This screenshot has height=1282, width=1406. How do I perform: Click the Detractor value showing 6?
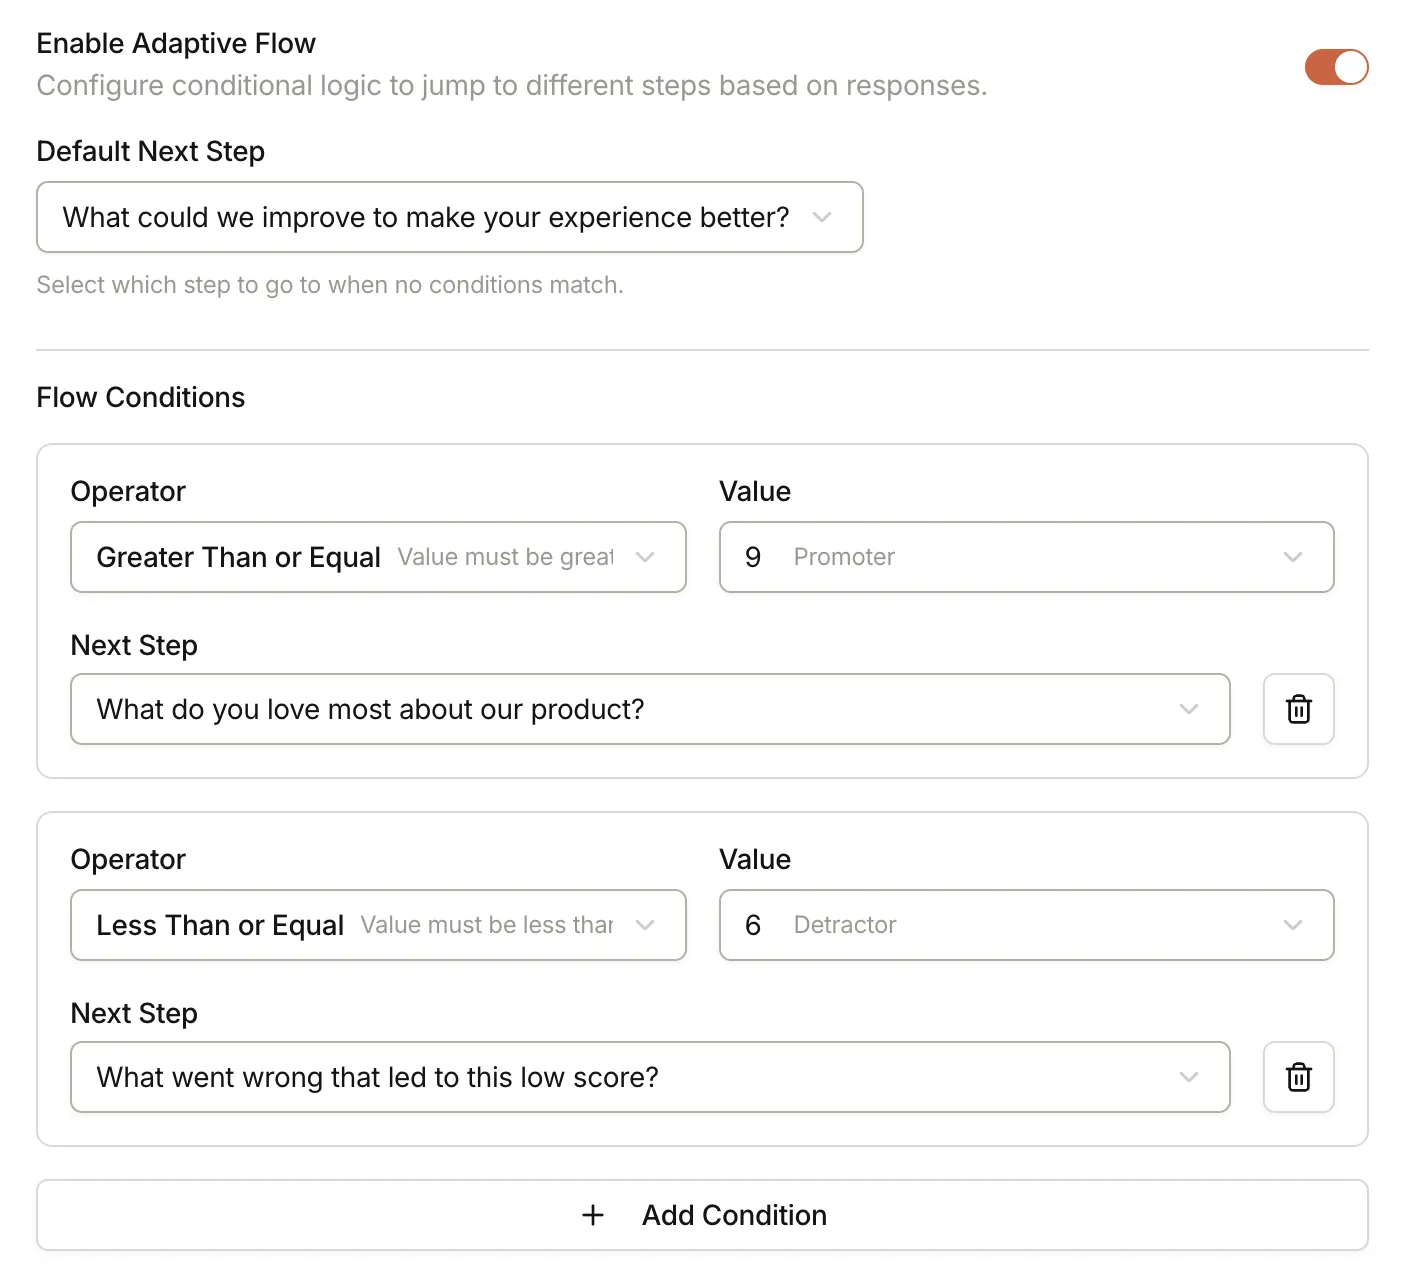pyautogui.click(x=753, y=925)
